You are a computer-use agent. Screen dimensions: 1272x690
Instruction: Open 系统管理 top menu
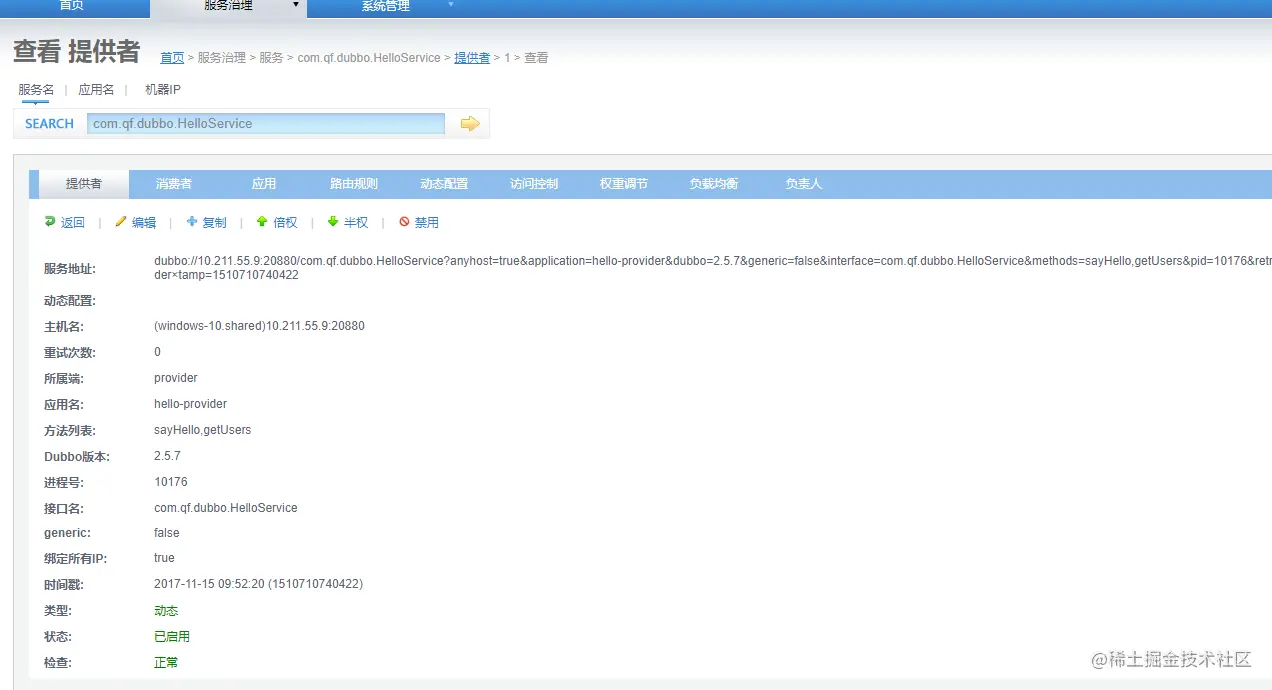tap(386, 6)
